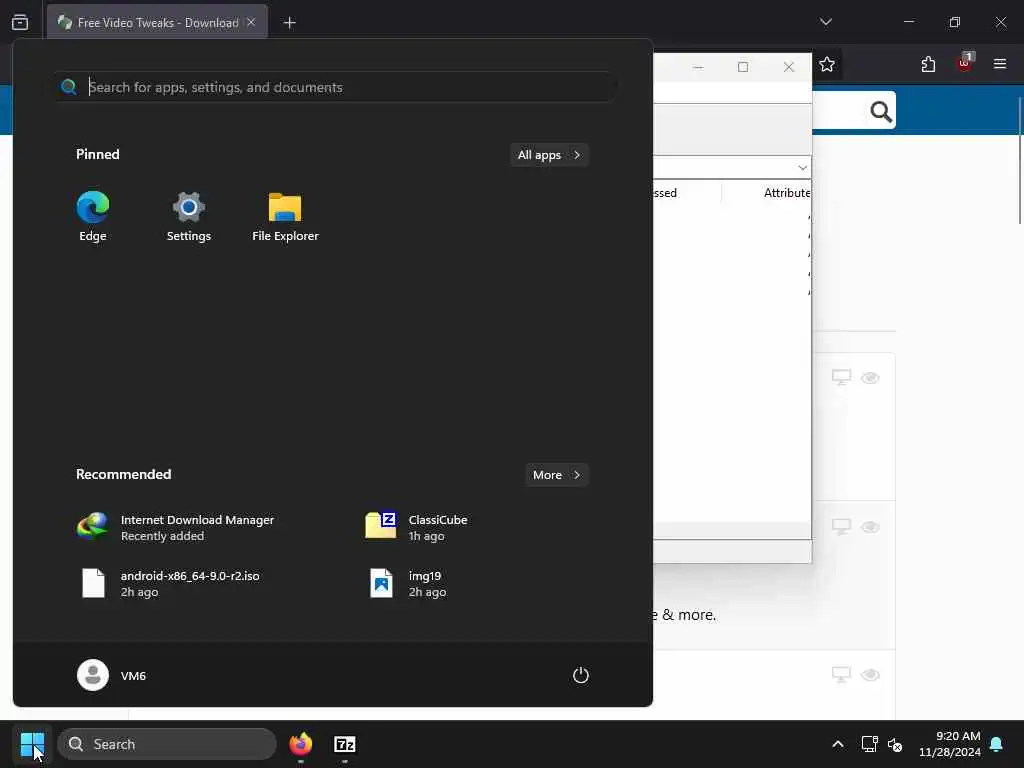This screenshot has height=768, width=1024.
Task: Switch to Firefox on the taskbar
Action: click(300, 744)
